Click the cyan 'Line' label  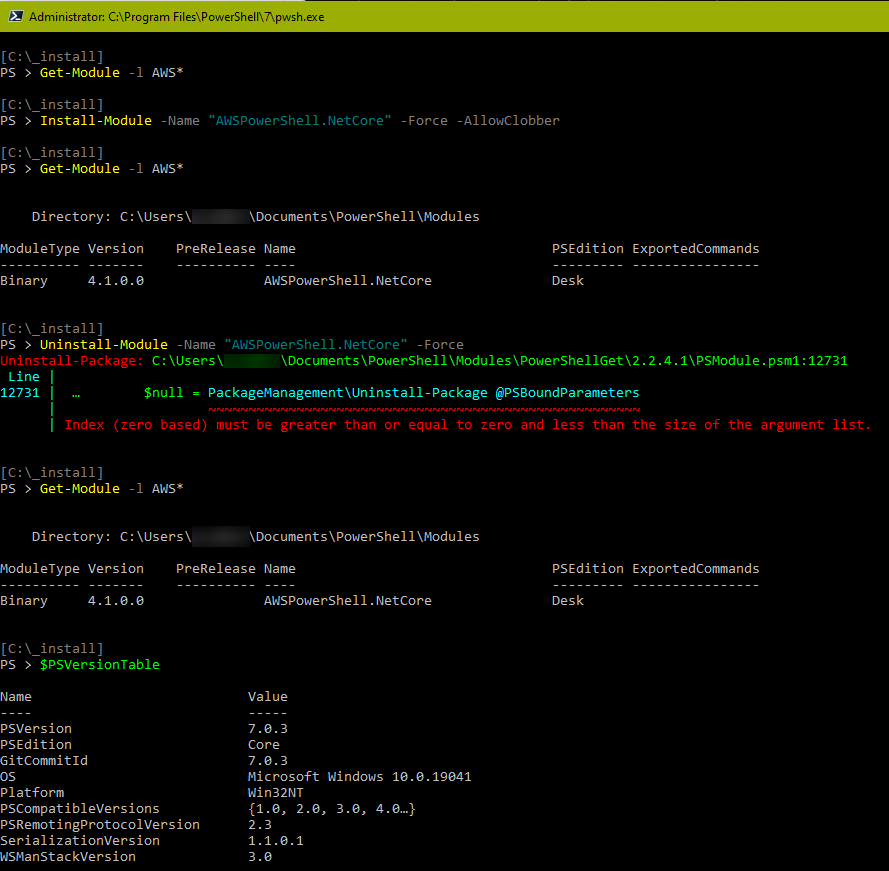point(24,377)
